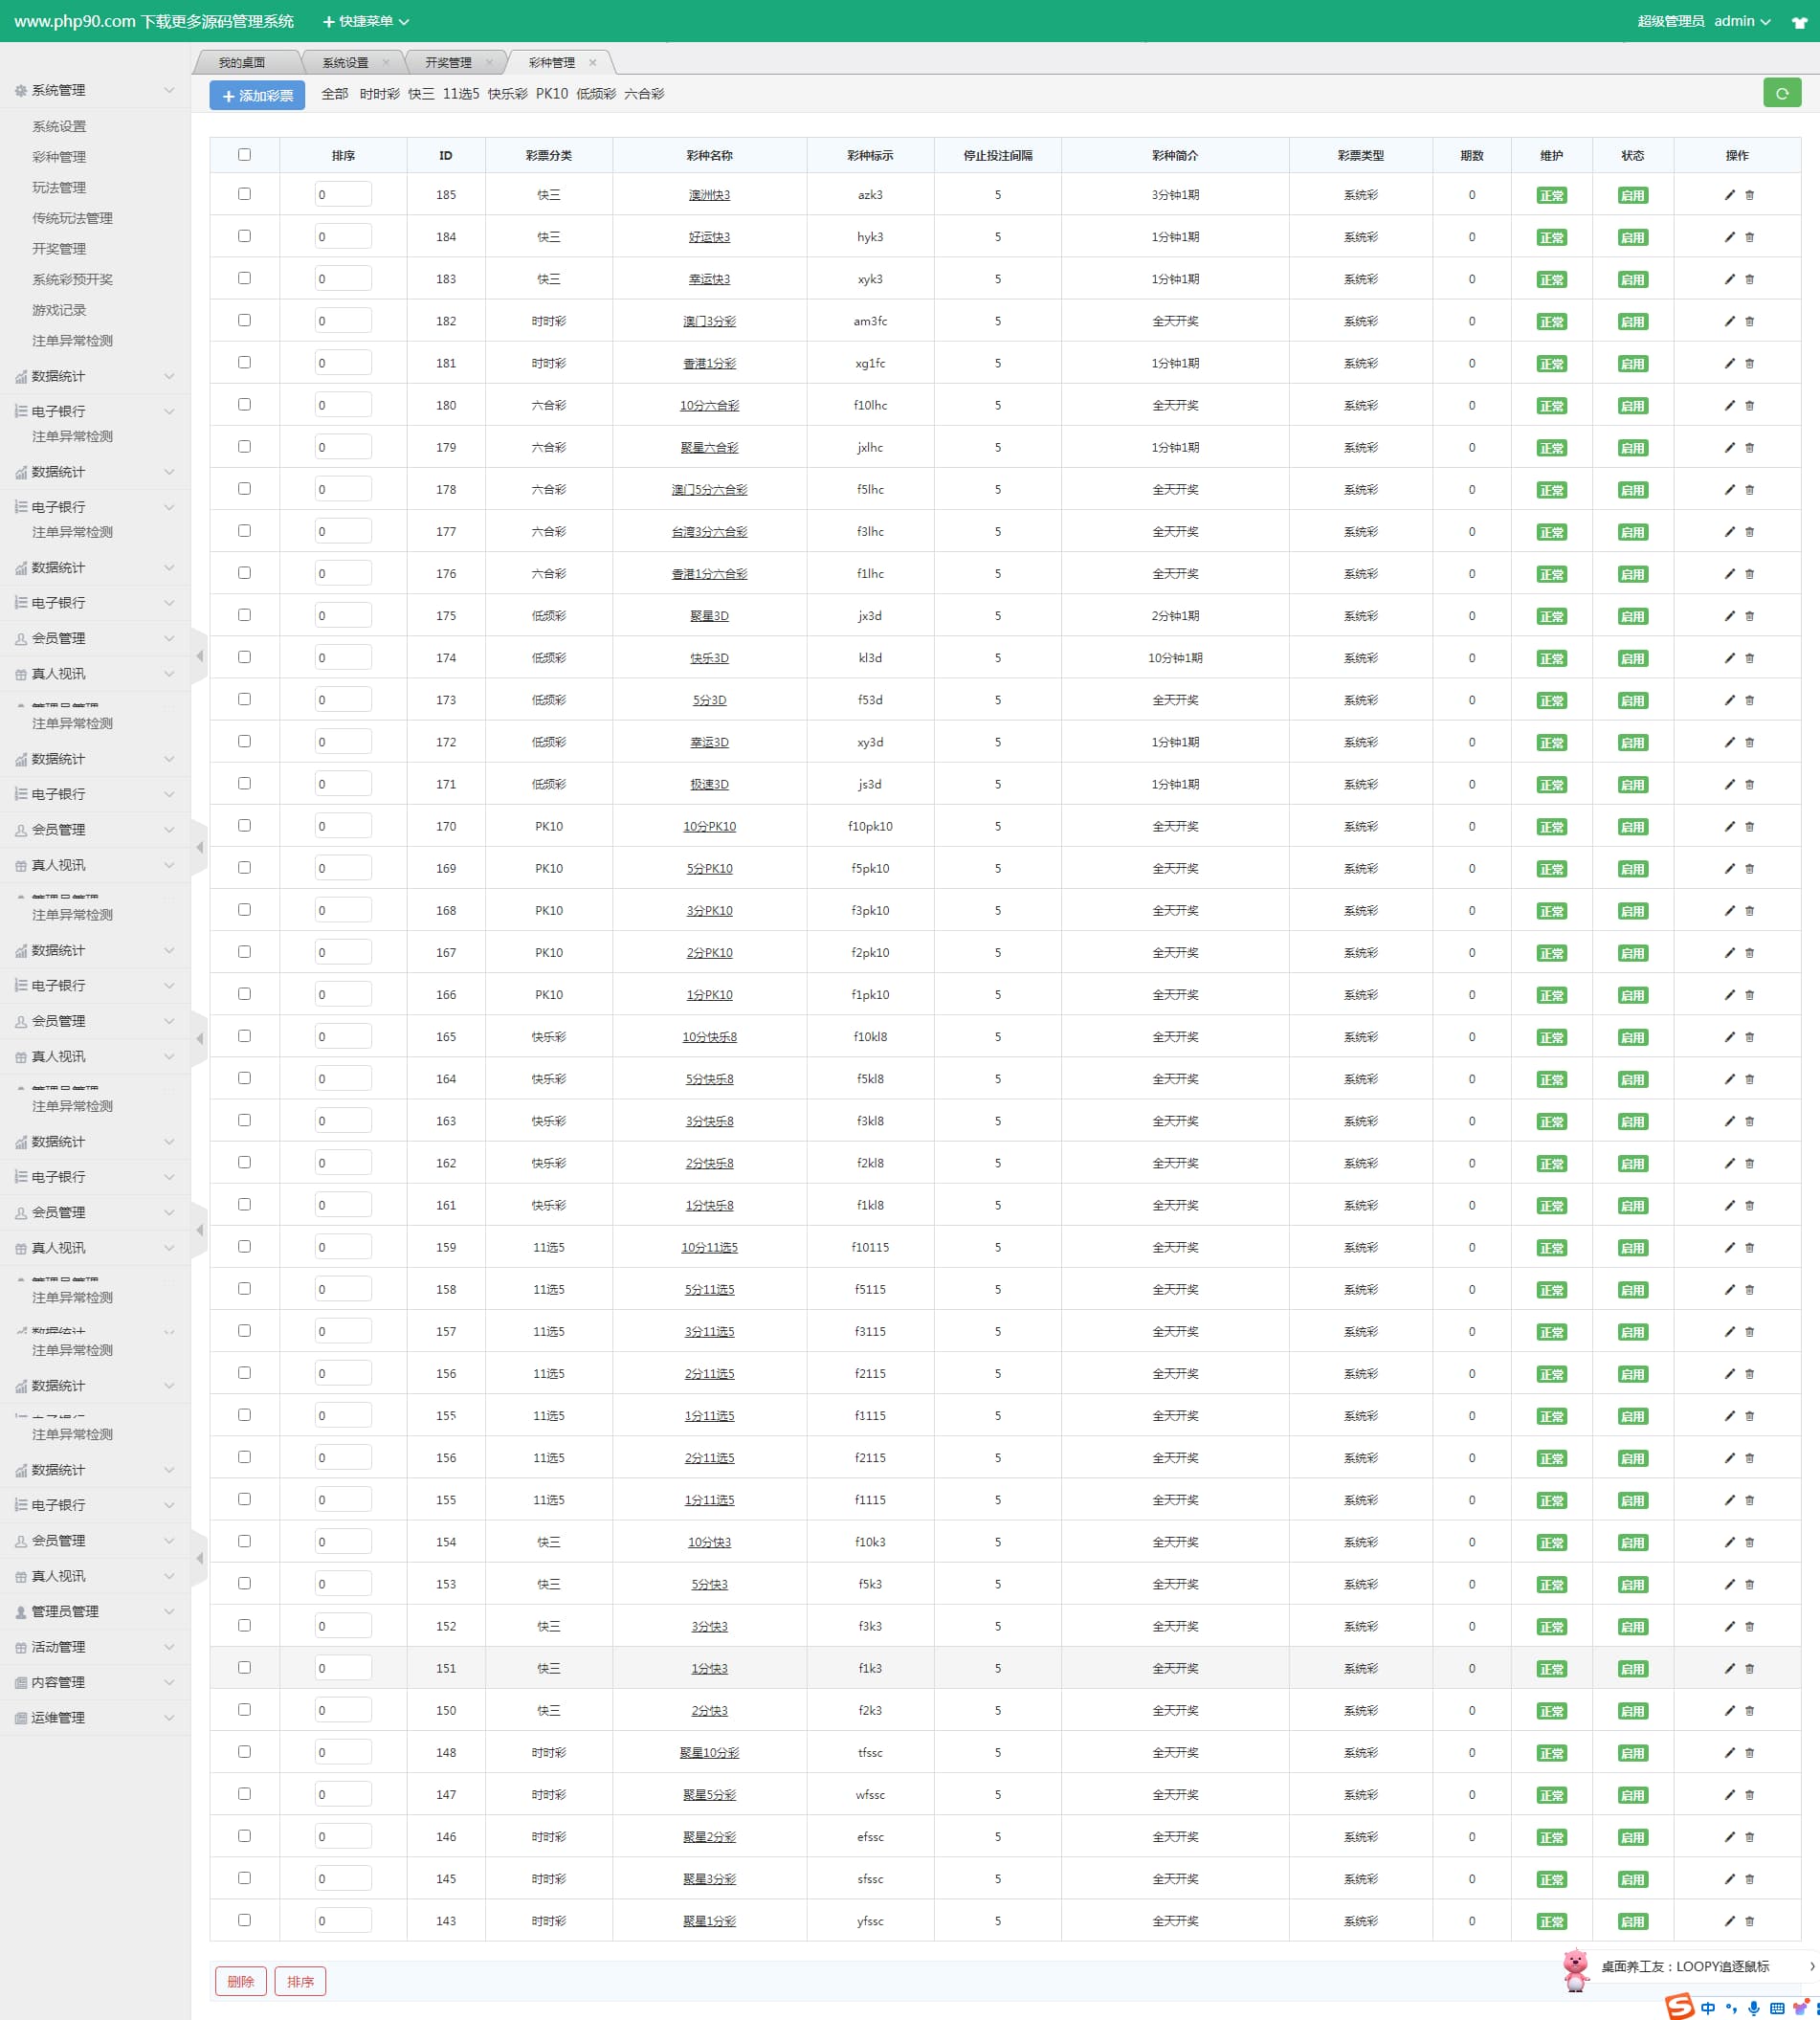
Task: Click the 添加彩票 button
Action: pyautogui.click(x=257, y=95)
